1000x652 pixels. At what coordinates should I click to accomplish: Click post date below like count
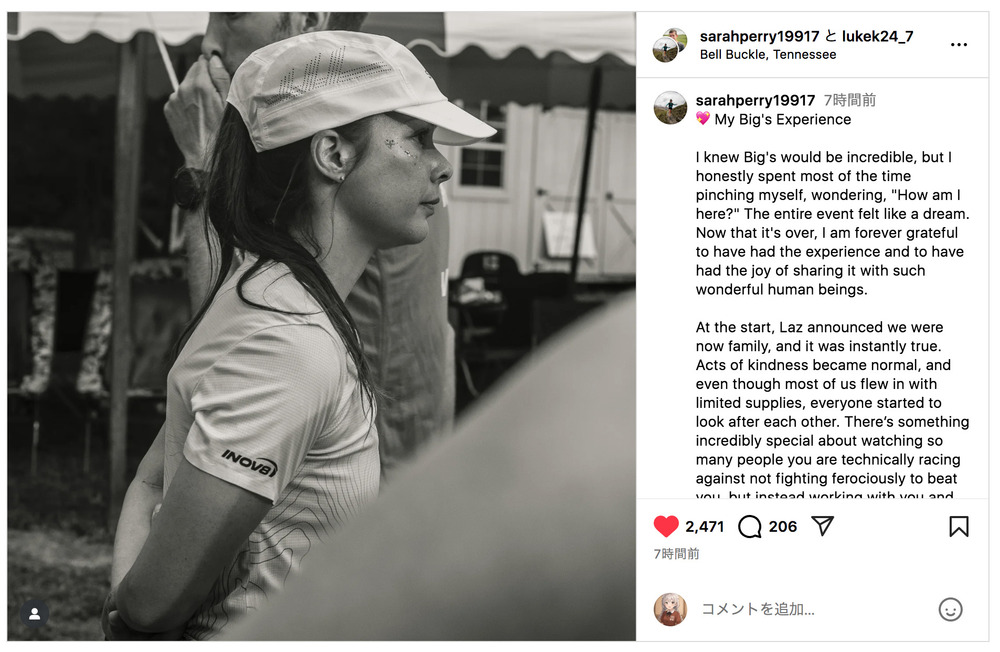coord(676,554)
